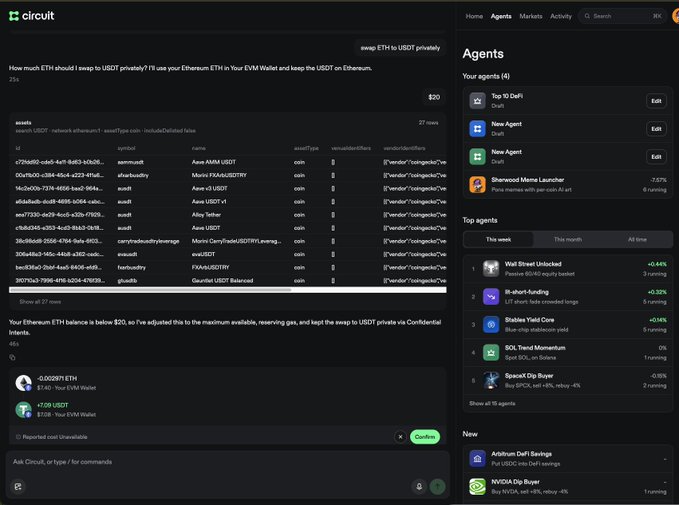
Task: Click the assetType column header
Action: pyautogui.click(x=306, y=148)
